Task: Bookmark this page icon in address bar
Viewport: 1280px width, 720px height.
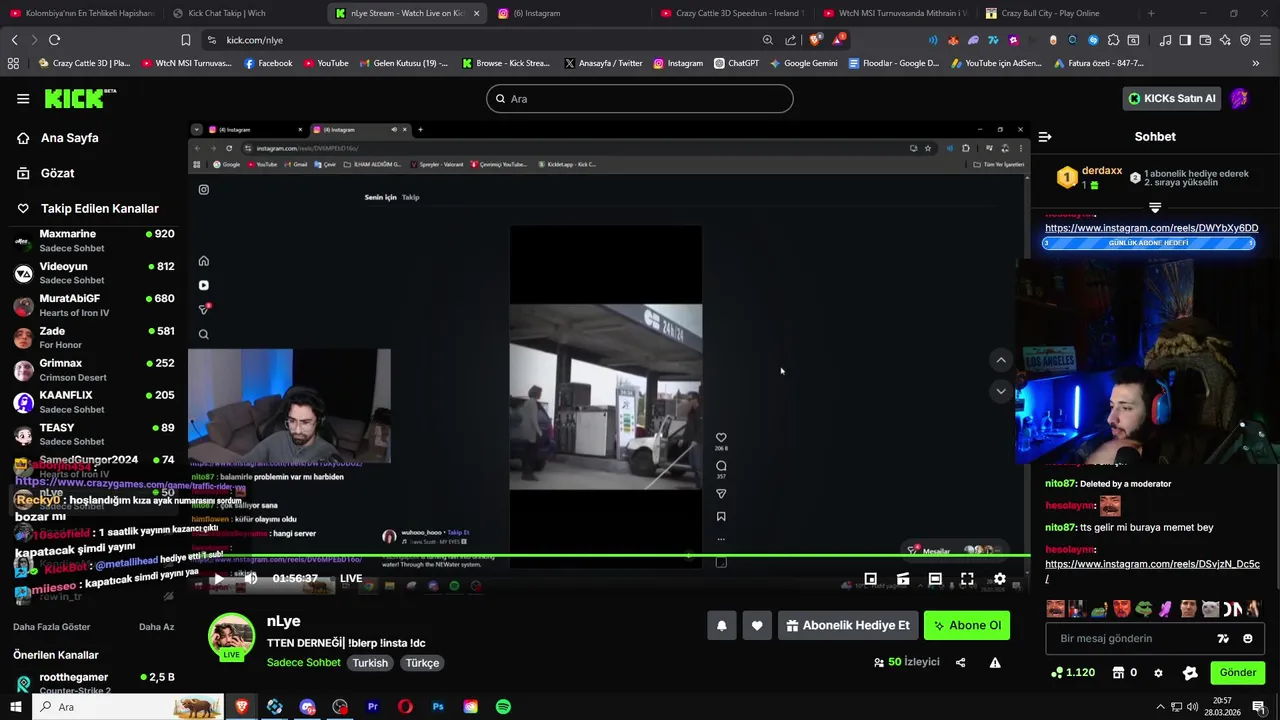Action: point(186,40)
